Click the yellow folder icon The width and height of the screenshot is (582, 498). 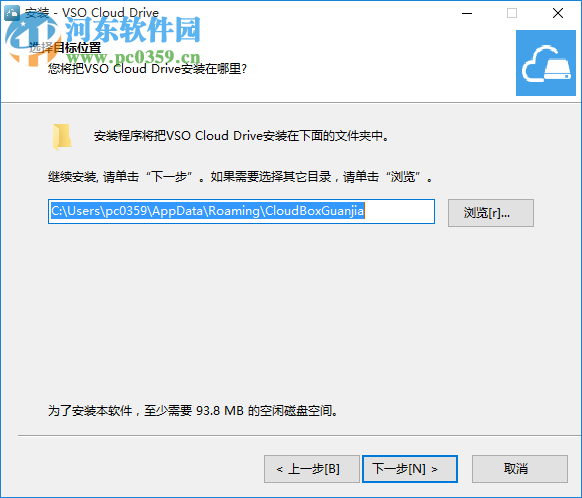(x=62, y=137)
